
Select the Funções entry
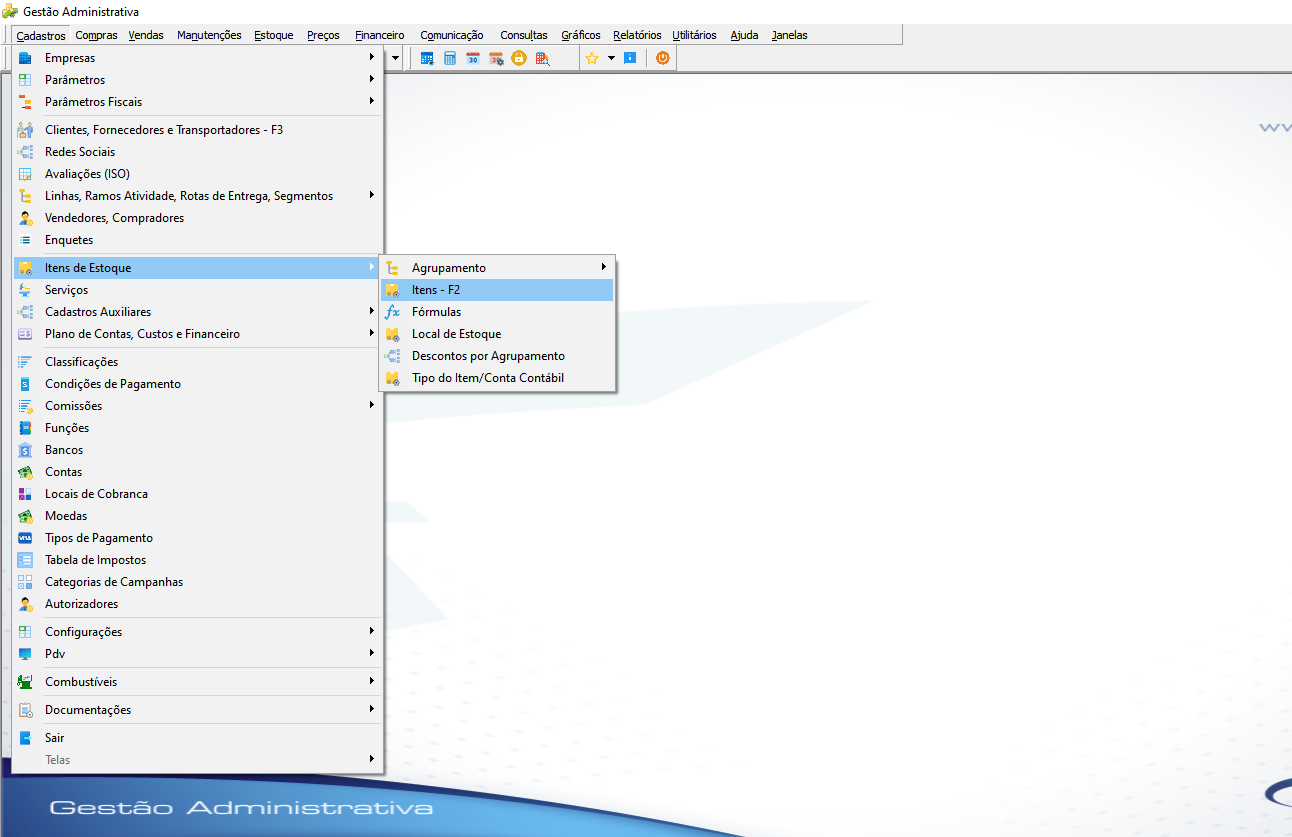198,428
